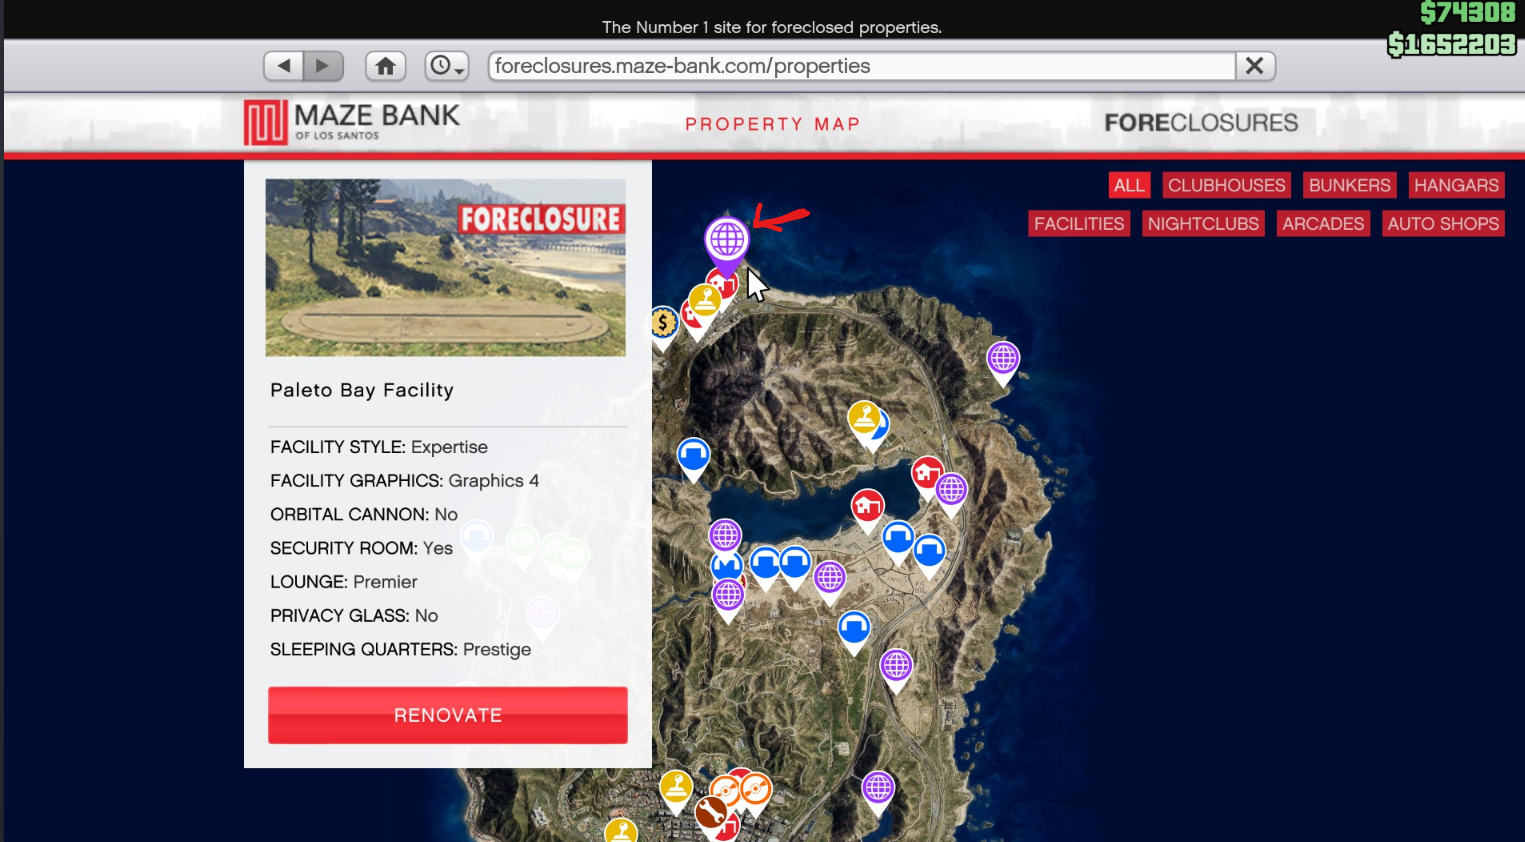Select the purple globe marker southeast of the southernmost bunker
1525x842 pixels.
click(896, 665)
